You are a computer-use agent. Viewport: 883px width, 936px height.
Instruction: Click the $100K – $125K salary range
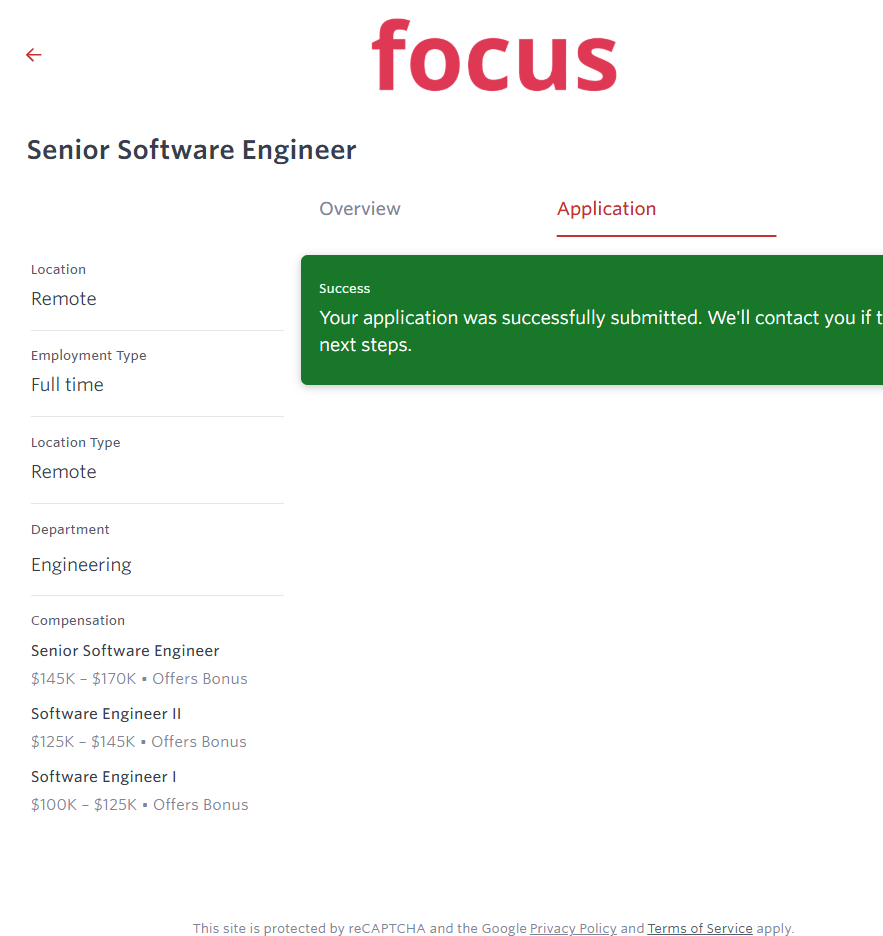pyautogui.click(x=84, y=805)
